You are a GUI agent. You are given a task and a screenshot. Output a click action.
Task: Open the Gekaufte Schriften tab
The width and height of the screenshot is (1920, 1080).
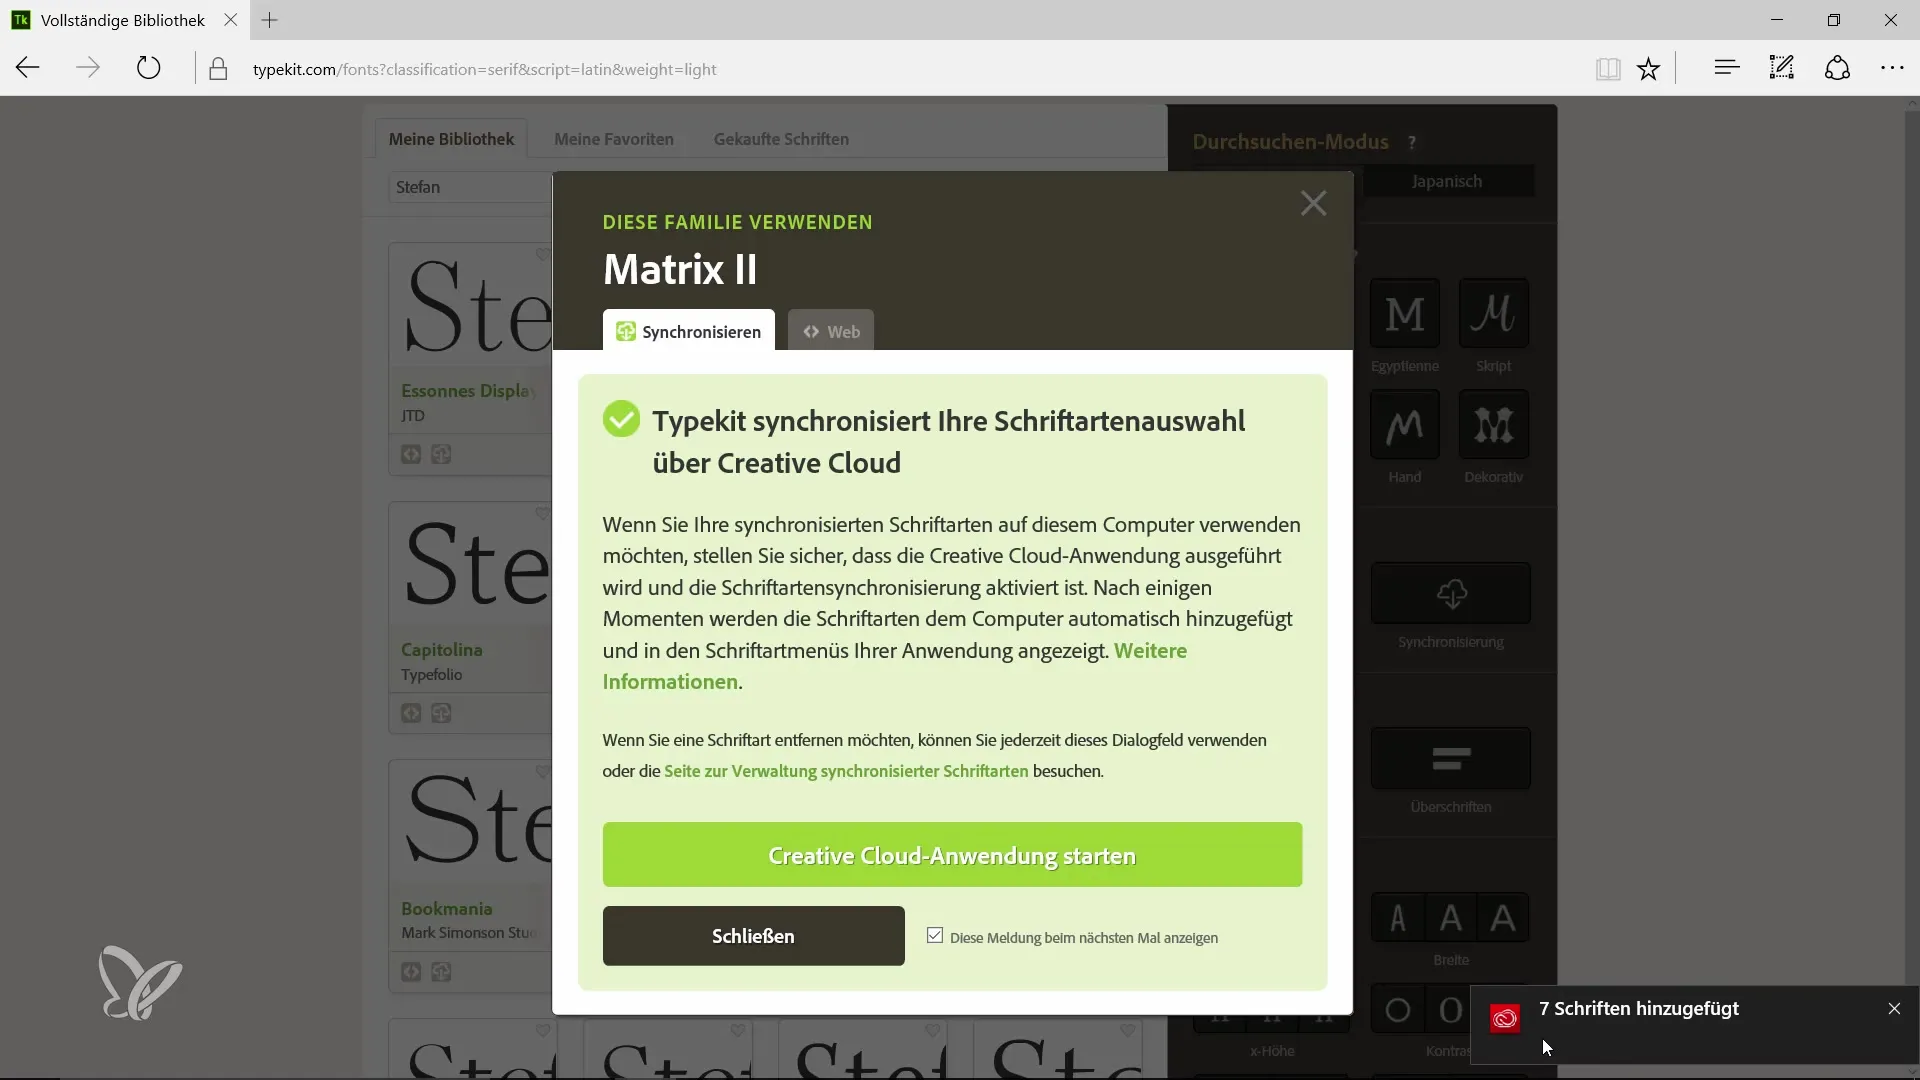tap(781, 139)
